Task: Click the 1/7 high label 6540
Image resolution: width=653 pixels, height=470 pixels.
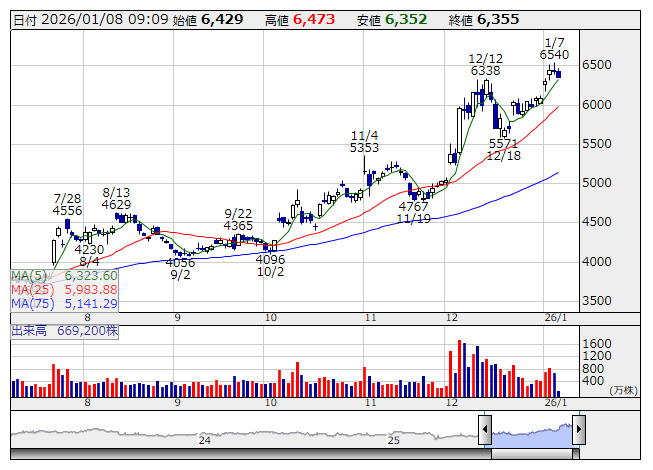Action: (x=554, y=55)
